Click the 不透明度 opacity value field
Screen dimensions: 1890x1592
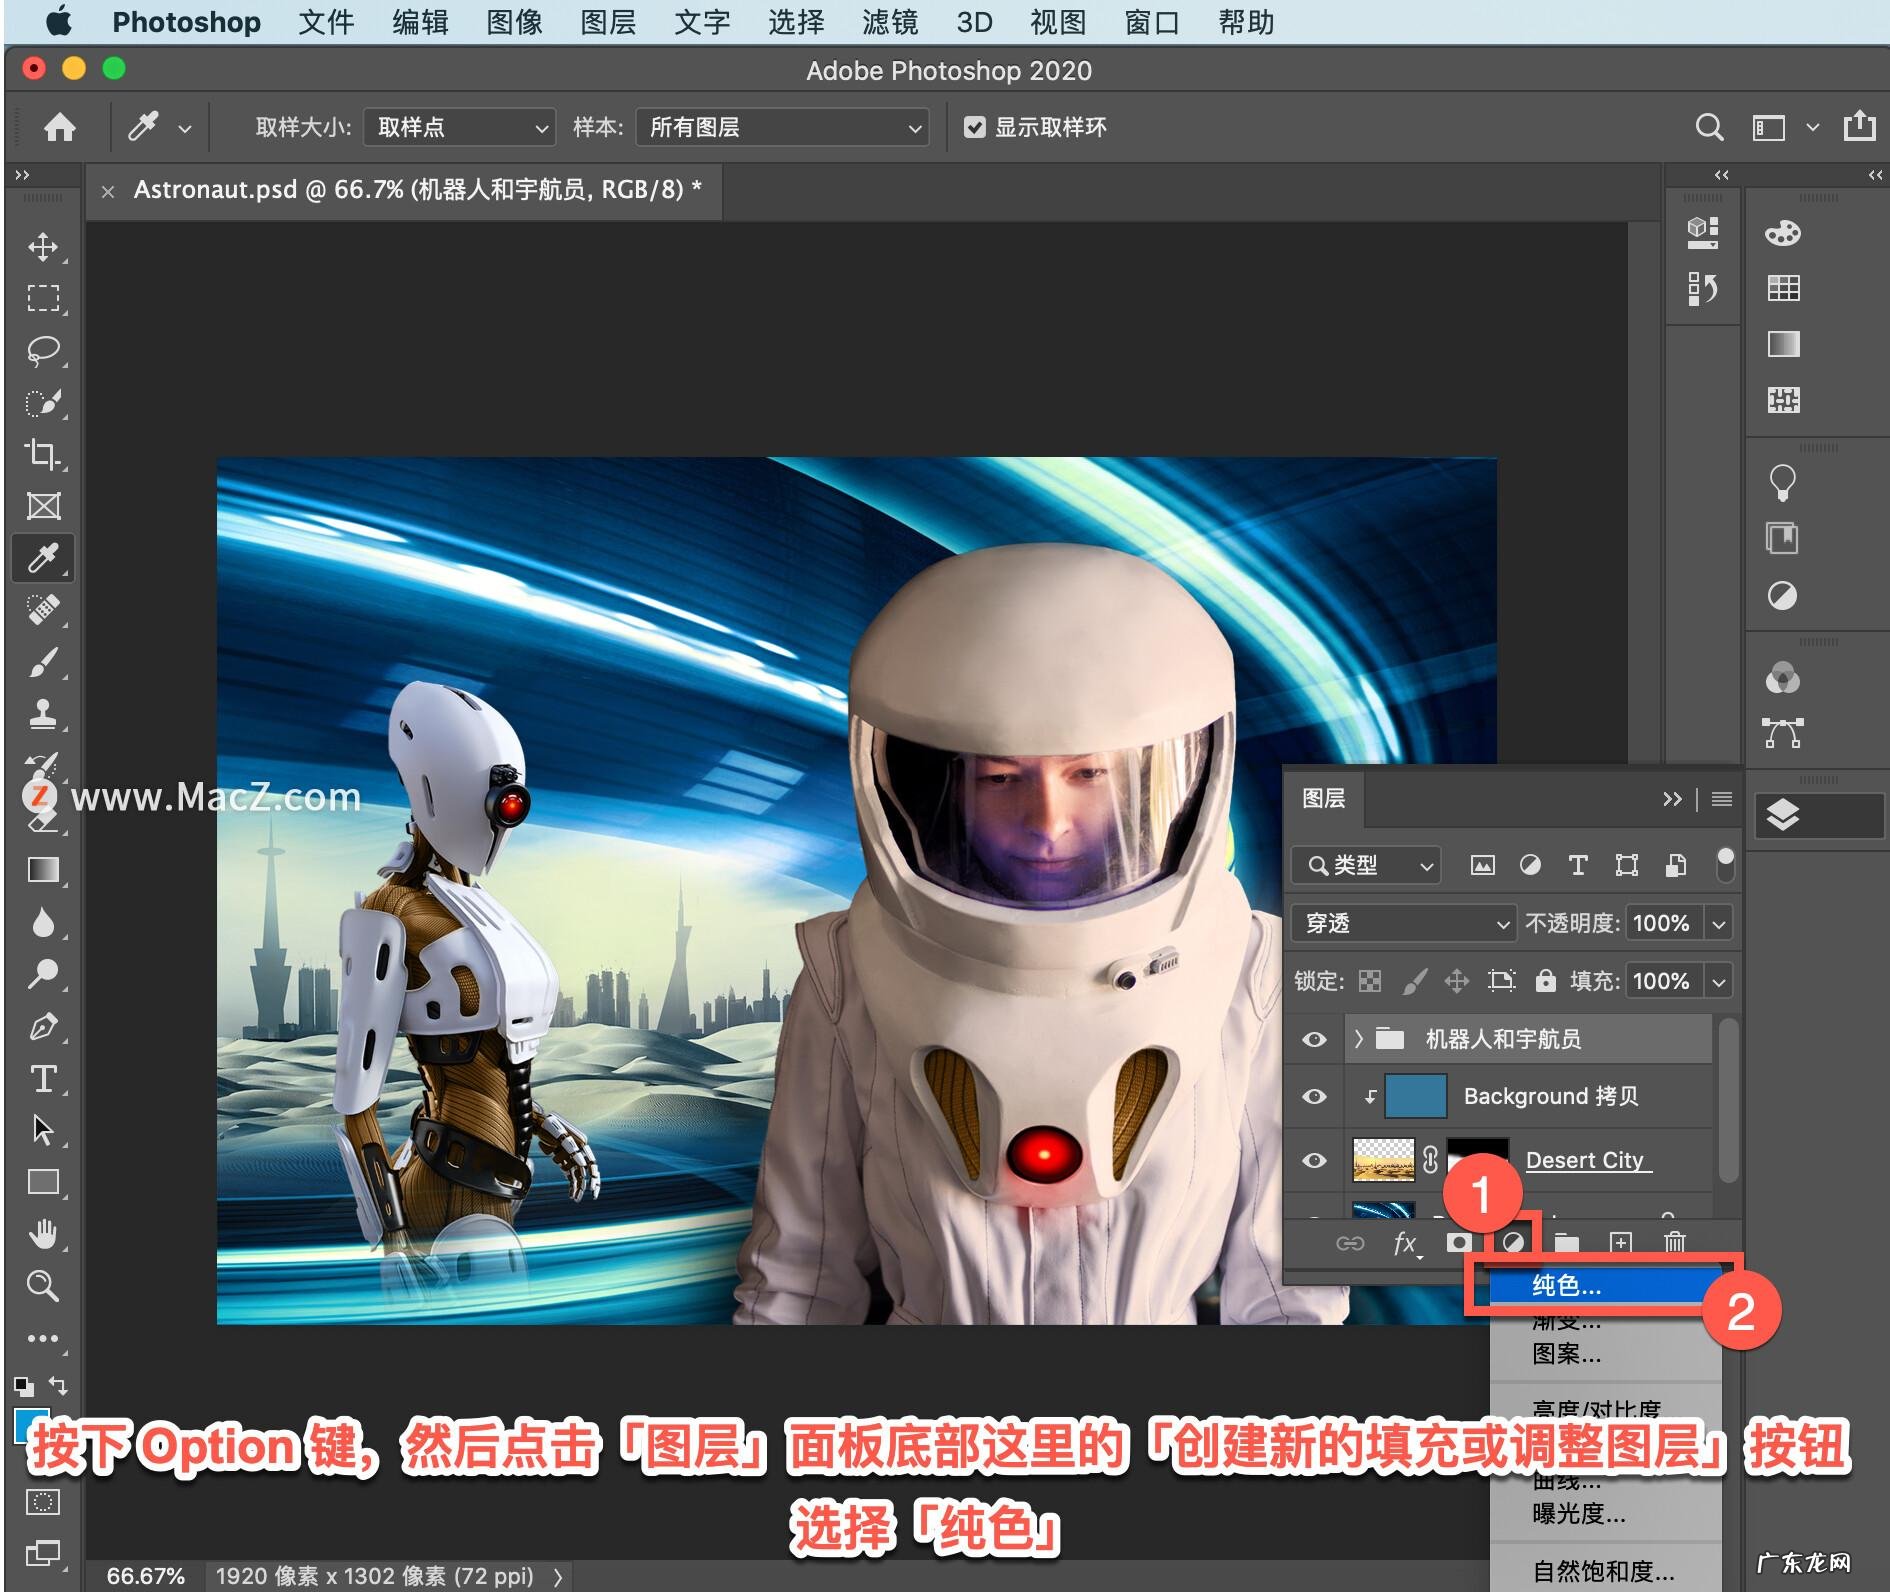[x=1661, y=923]
